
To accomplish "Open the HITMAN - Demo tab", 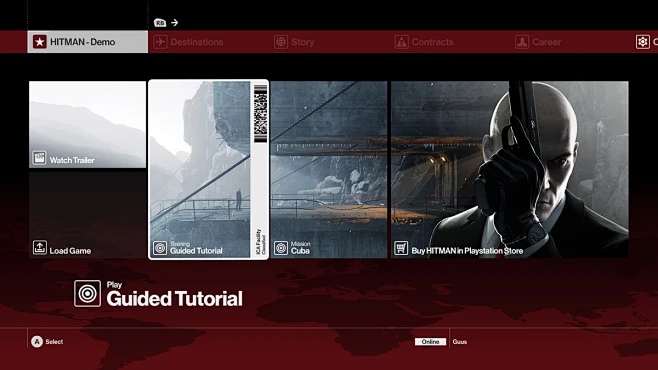I will pyautogui.click(x=88, y=42).
